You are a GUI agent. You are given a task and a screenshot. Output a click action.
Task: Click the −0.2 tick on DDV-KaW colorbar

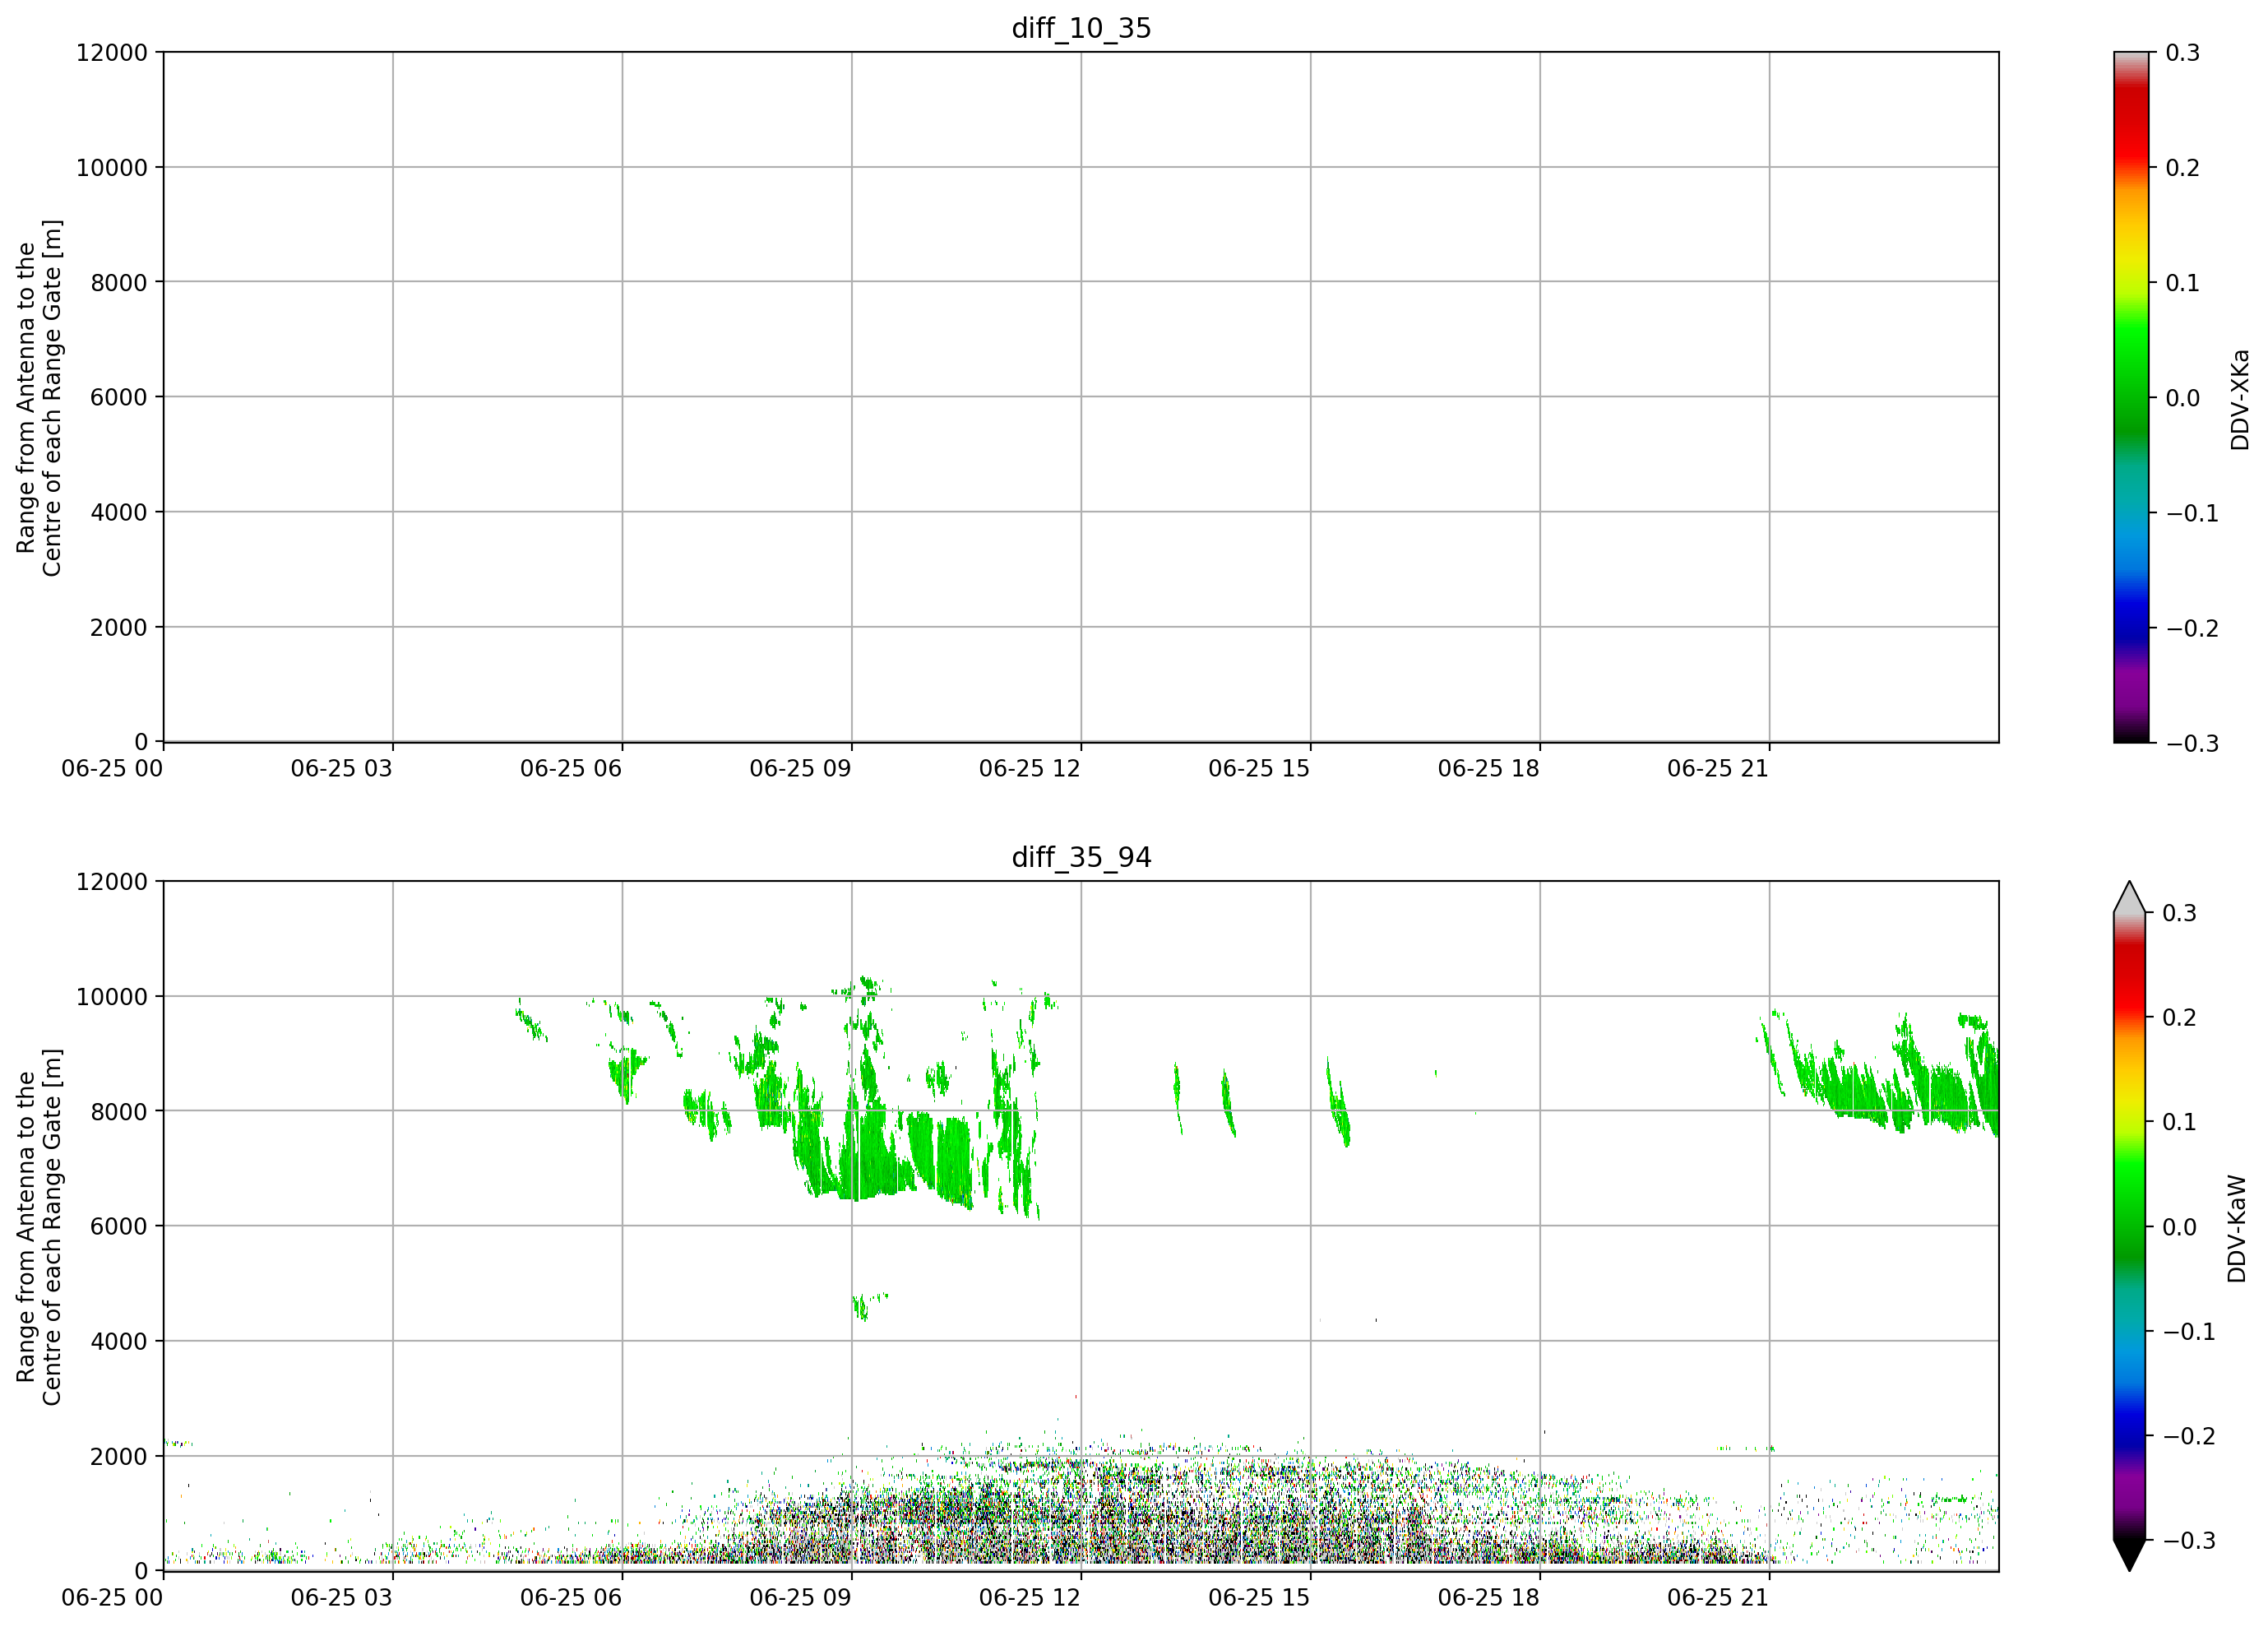click(x=2189, y=1435)
